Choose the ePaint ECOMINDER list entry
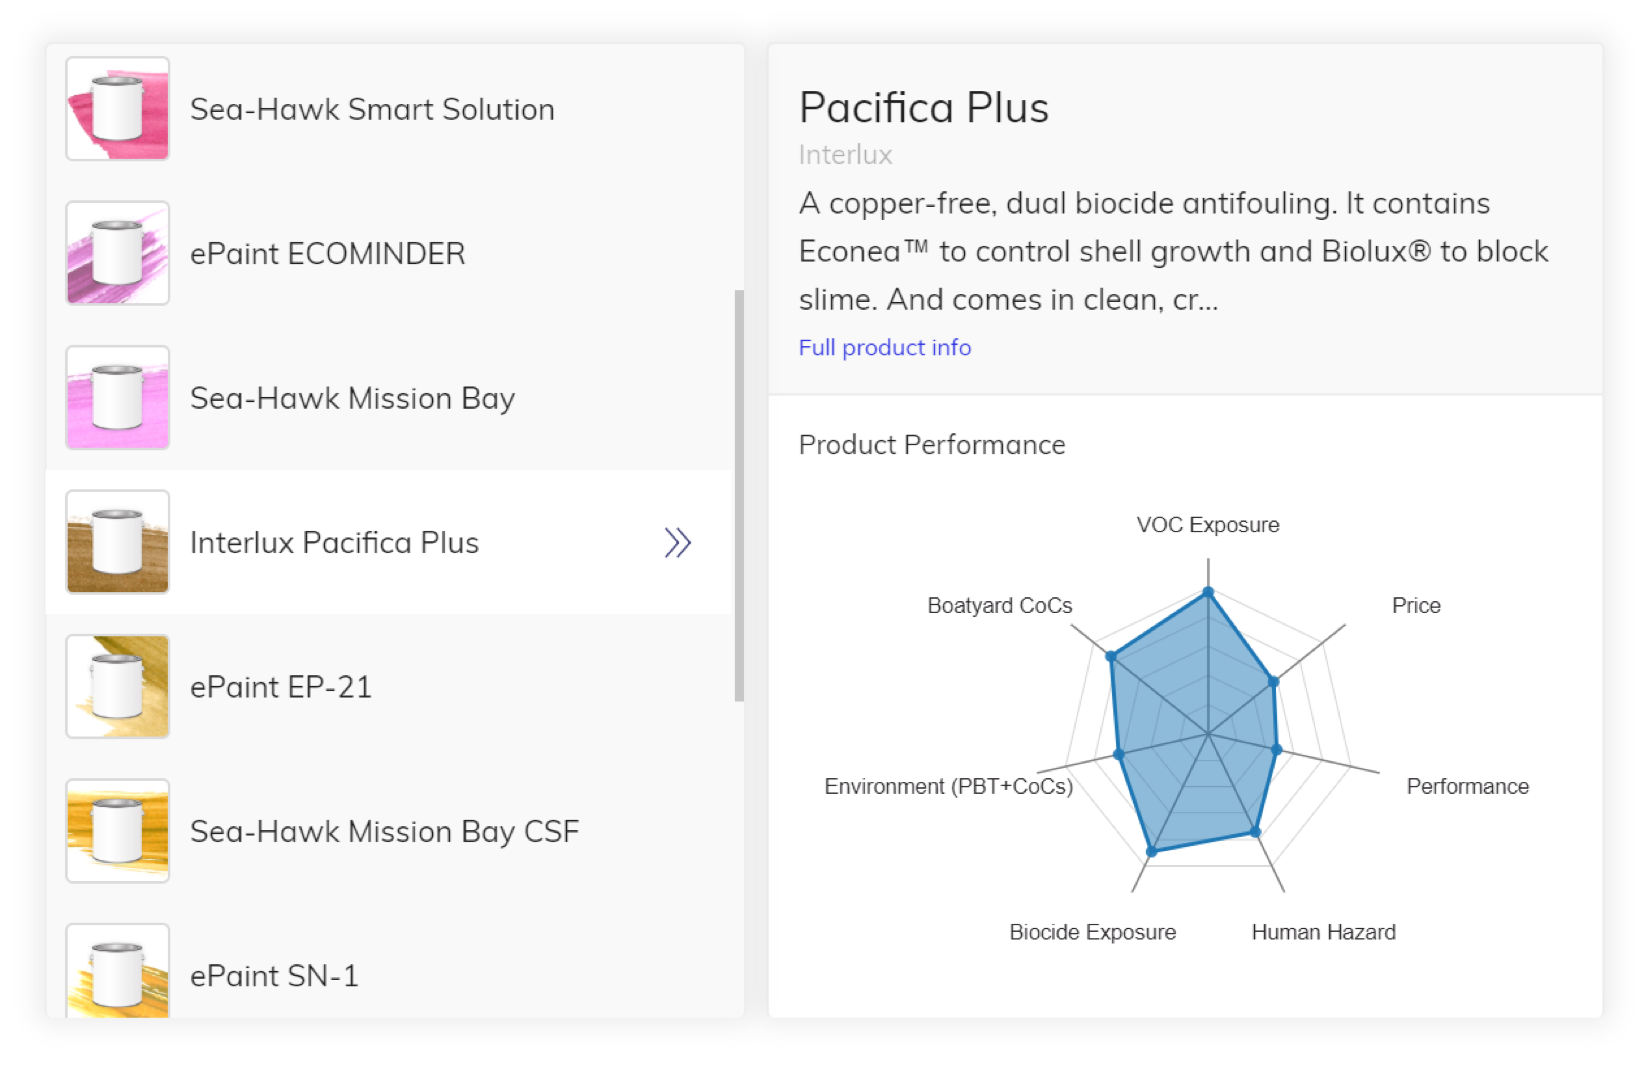 pyautogui.click(x=327, y=254)
